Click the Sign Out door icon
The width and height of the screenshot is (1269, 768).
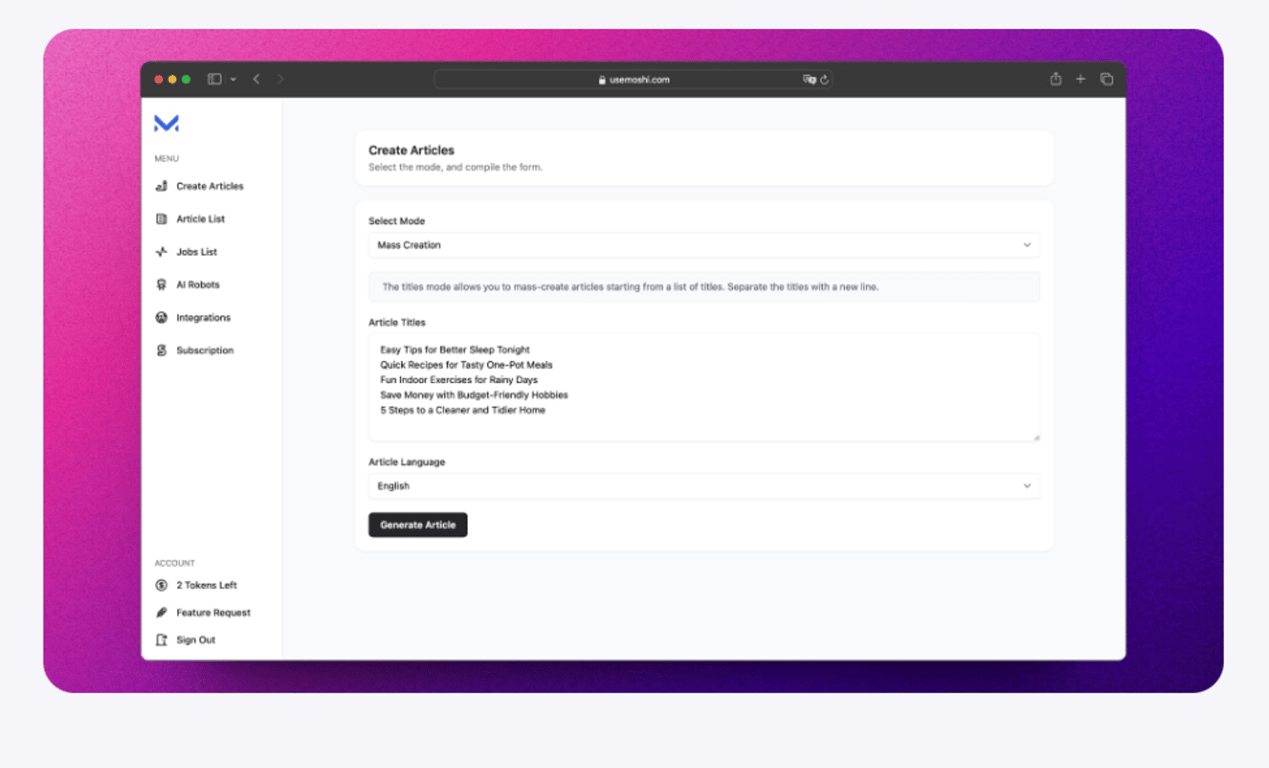click(x=161, y=640)
